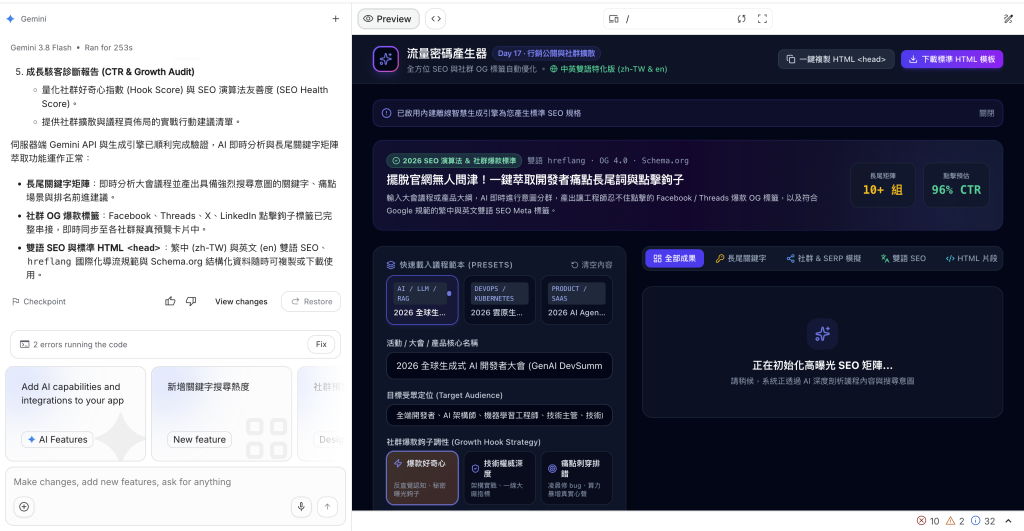Activate microphone voice input

pos(301,507)
